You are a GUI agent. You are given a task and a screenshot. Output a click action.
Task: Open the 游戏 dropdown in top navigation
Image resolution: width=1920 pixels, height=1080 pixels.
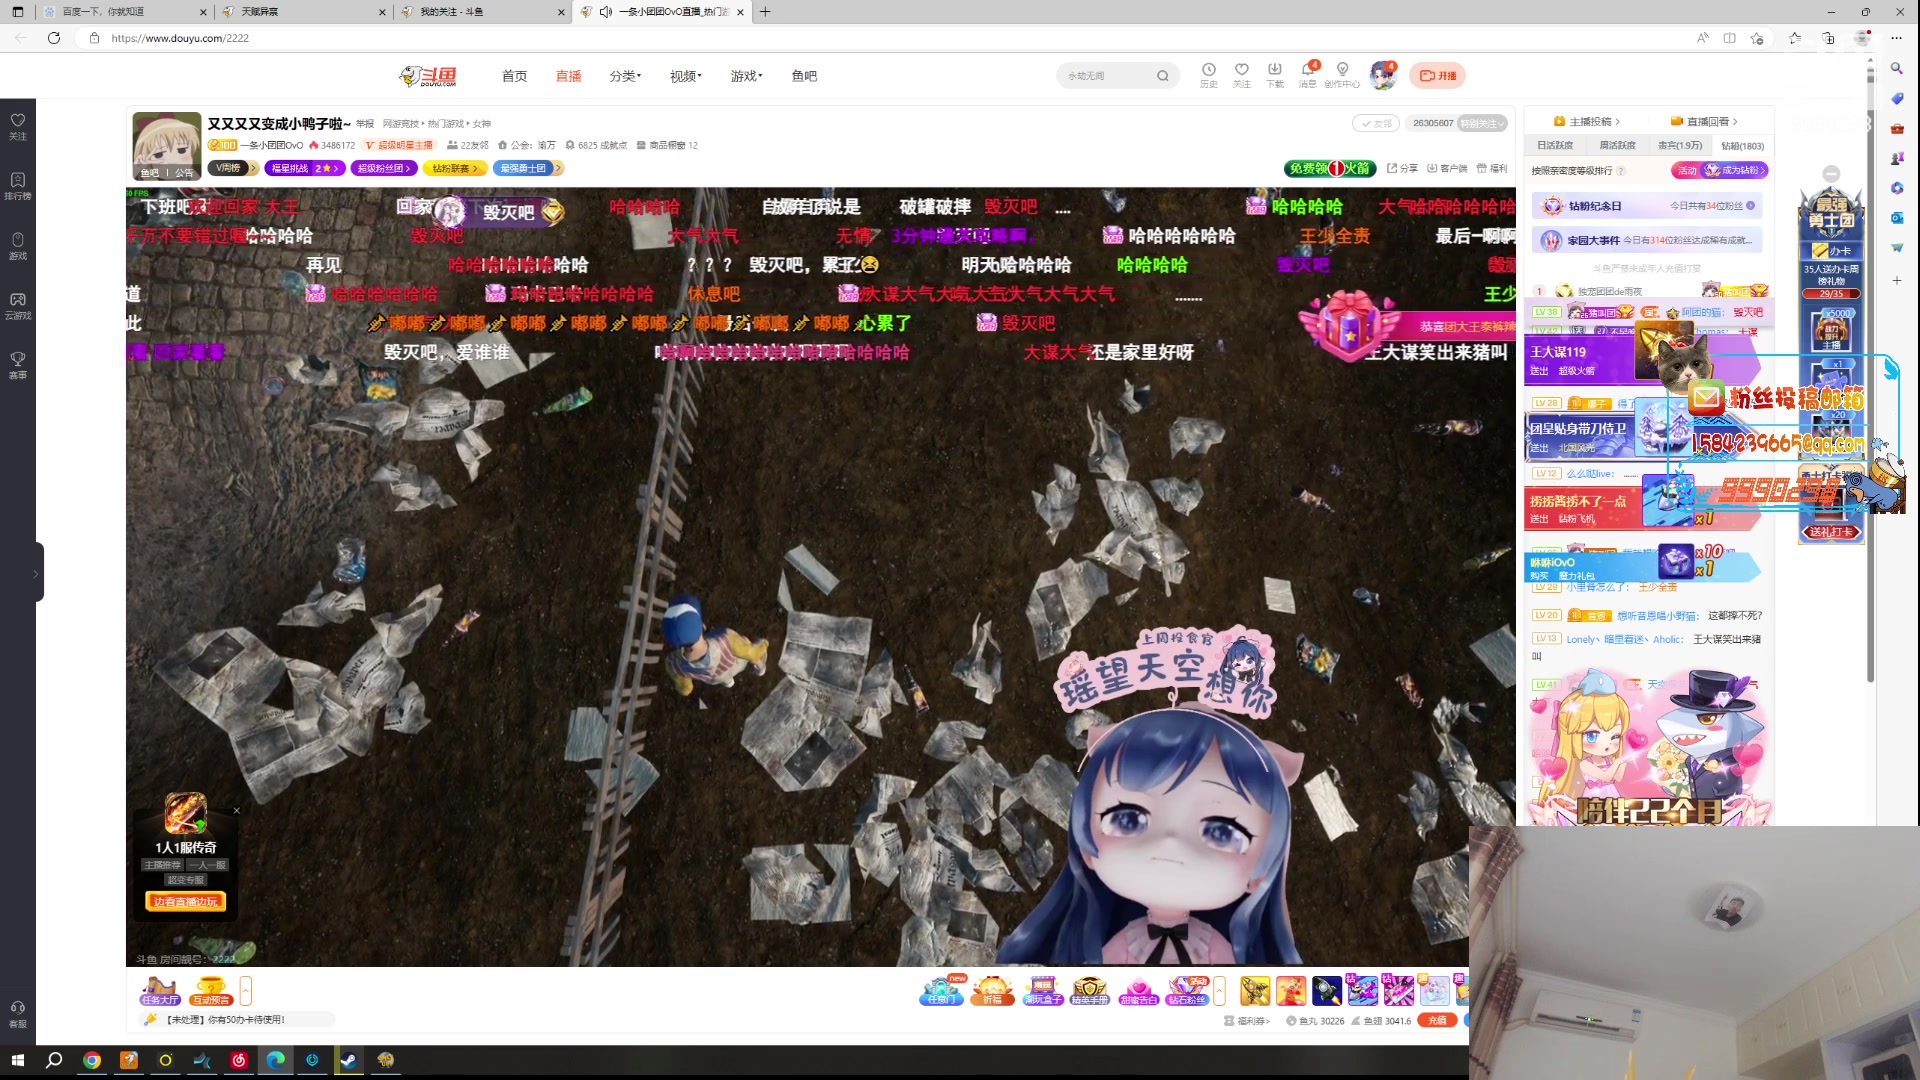pyautogui.click(x=746, y=76)
